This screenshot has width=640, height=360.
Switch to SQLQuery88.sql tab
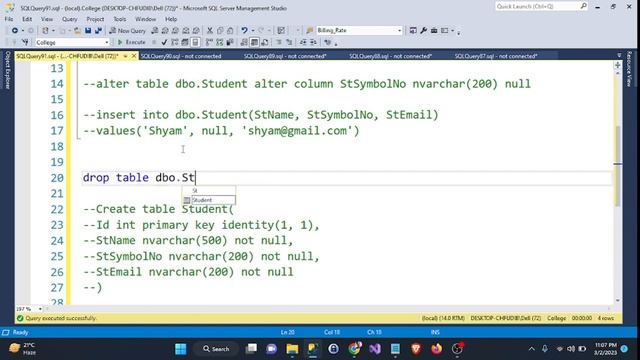391,56
